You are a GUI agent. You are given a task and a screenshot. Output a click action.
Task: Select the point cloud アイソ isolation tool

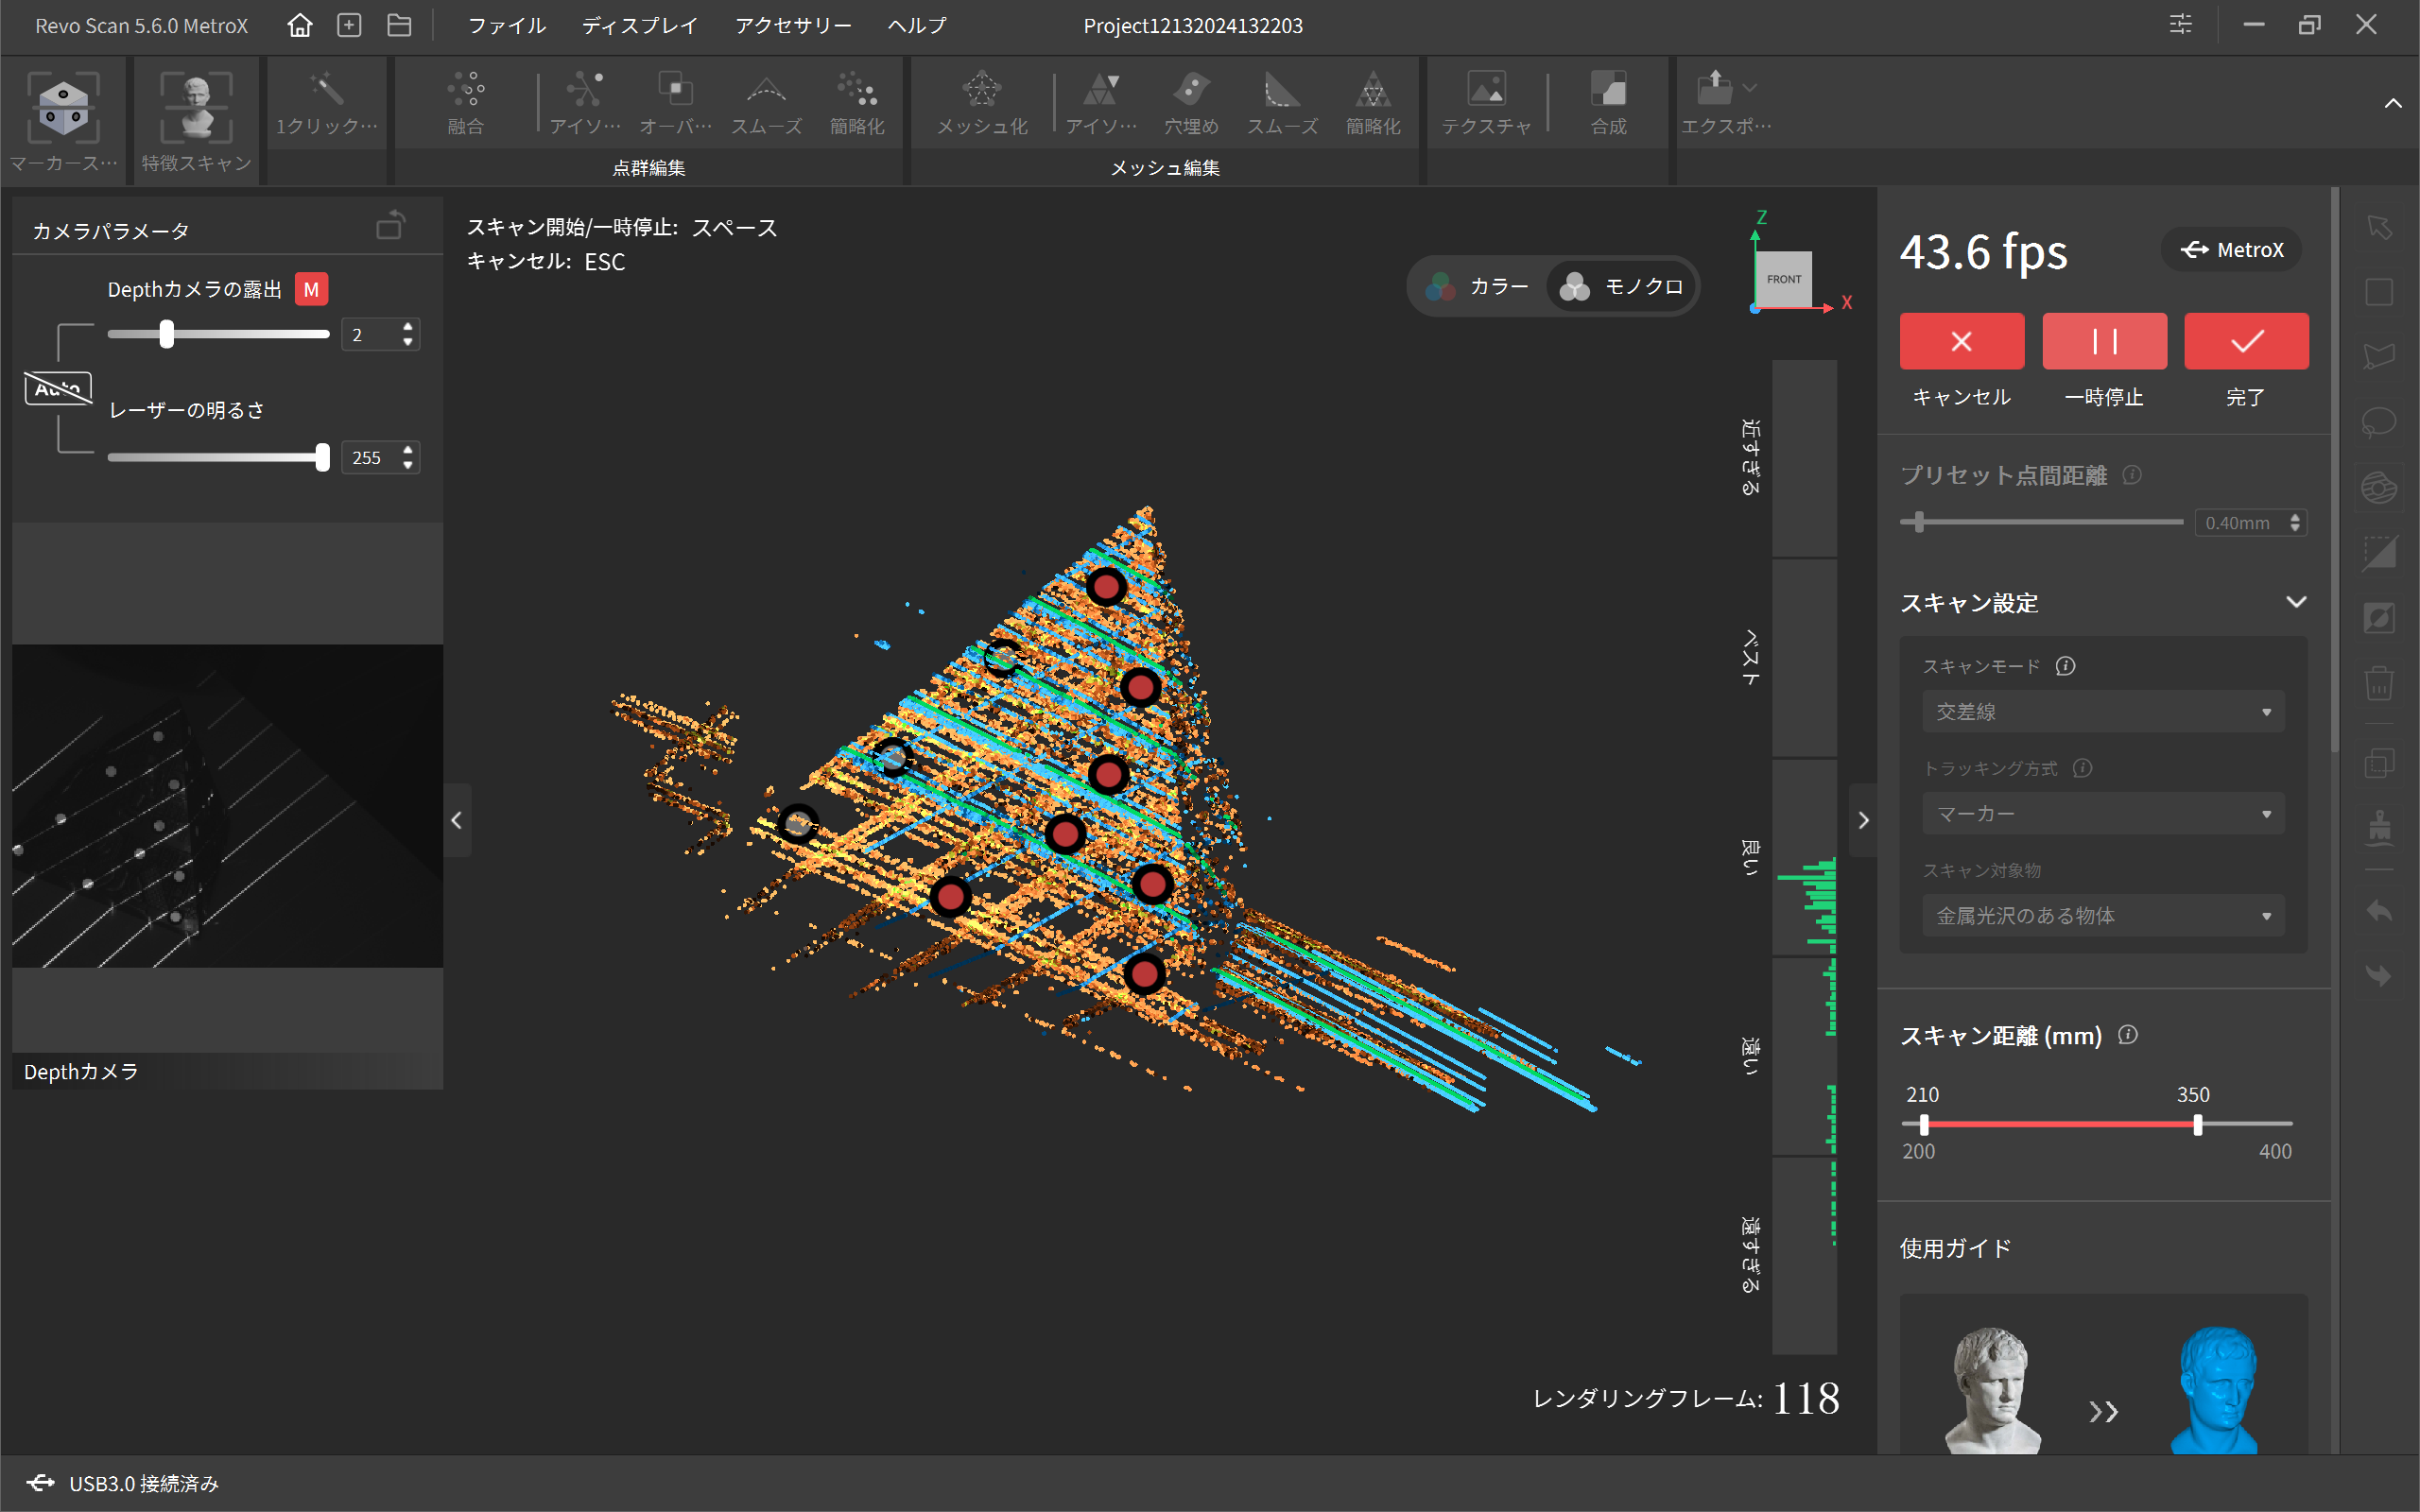coord(585,103)
